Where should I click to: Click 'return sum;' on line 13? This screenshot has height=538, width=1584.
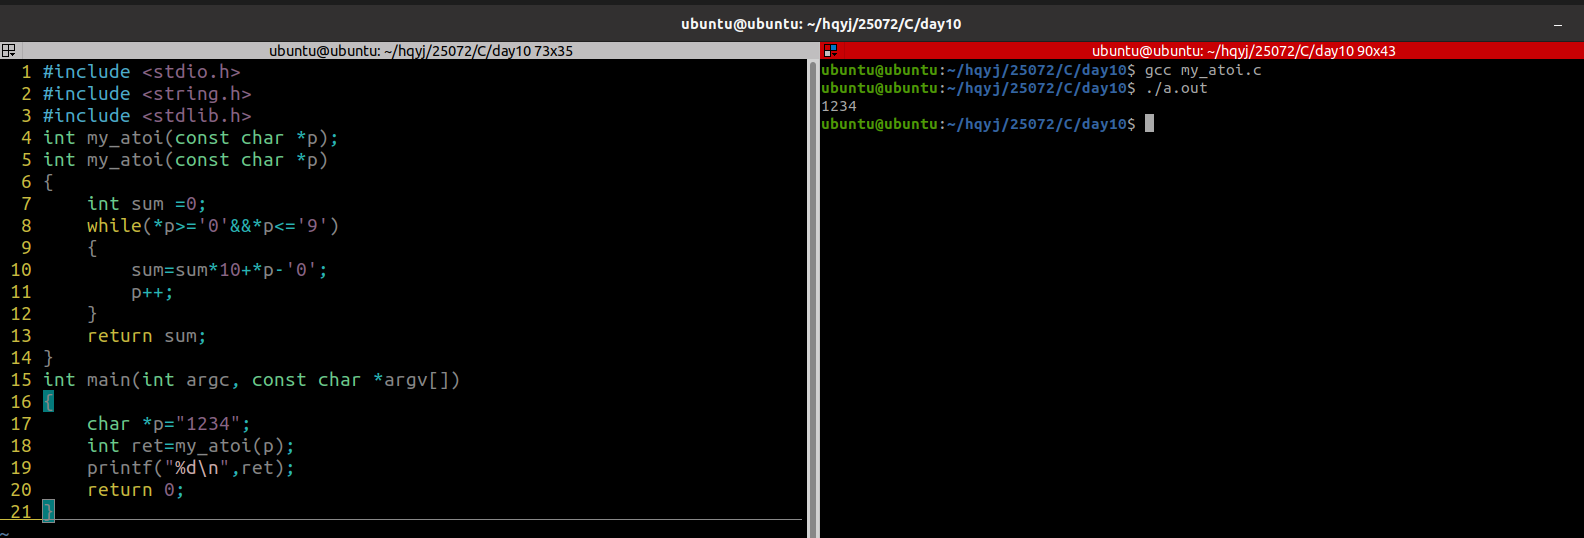click(147, 336)
